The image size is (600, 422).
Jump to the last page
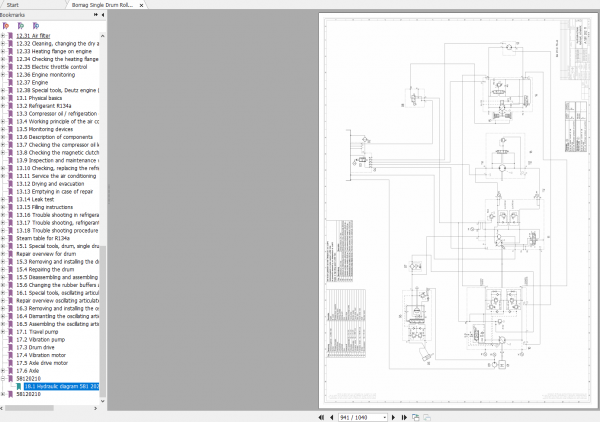(404, 417)
